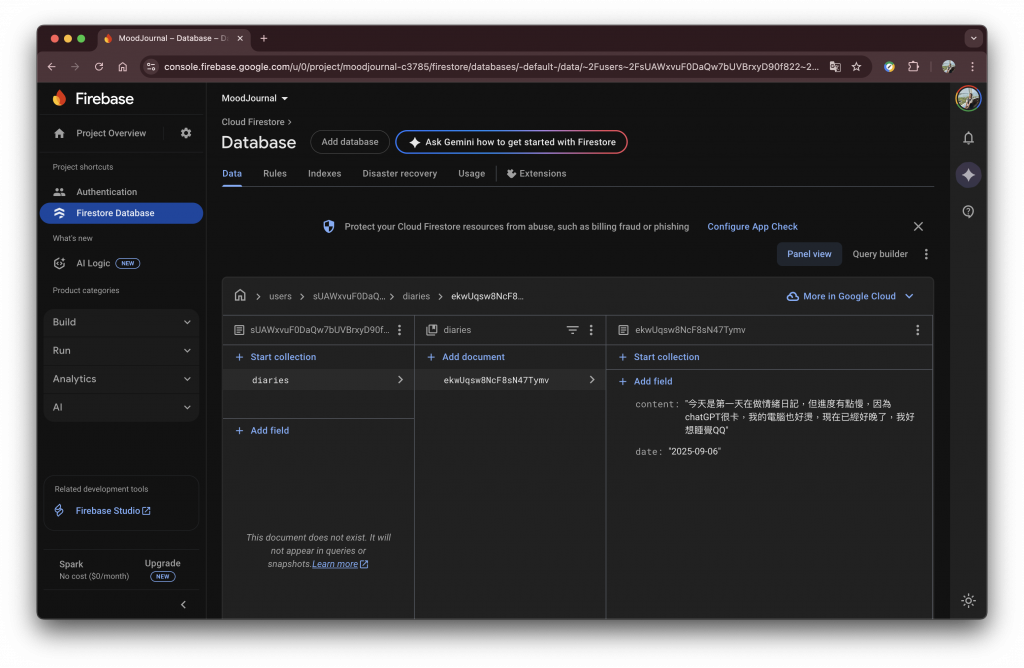Open browser extensions puzzle icon
1024x668 pixels.
click(x=913, y=67)
